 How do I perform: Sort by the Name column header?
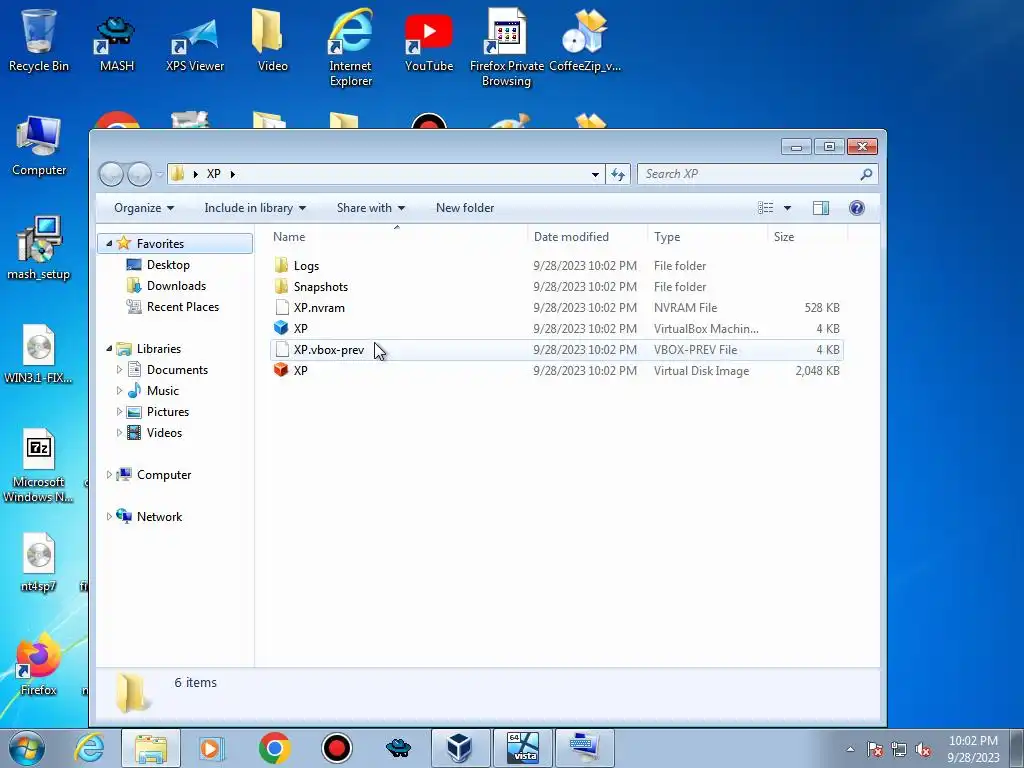pyautogui.click(x=396, y=237)
